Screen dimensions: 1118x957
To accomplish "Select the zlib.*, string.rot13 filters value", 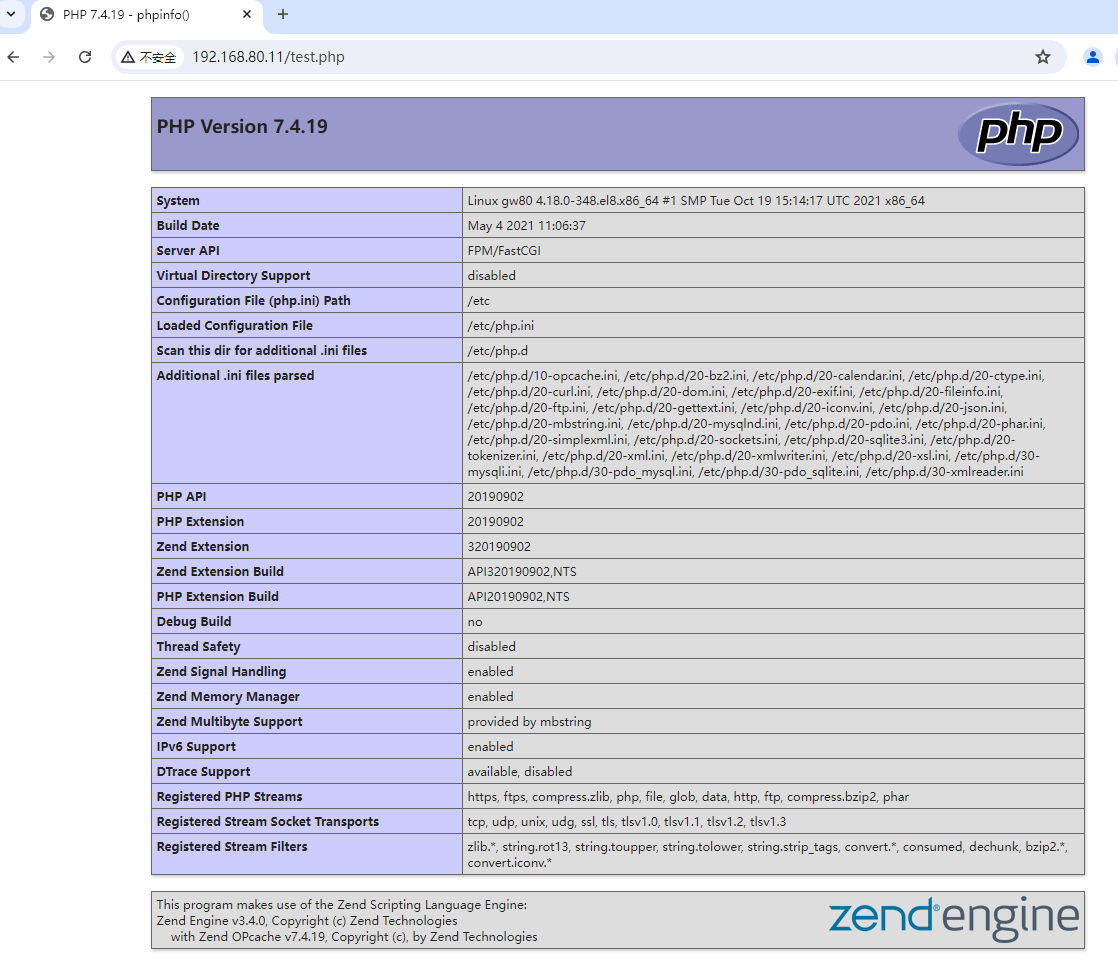I will (767, 854).
